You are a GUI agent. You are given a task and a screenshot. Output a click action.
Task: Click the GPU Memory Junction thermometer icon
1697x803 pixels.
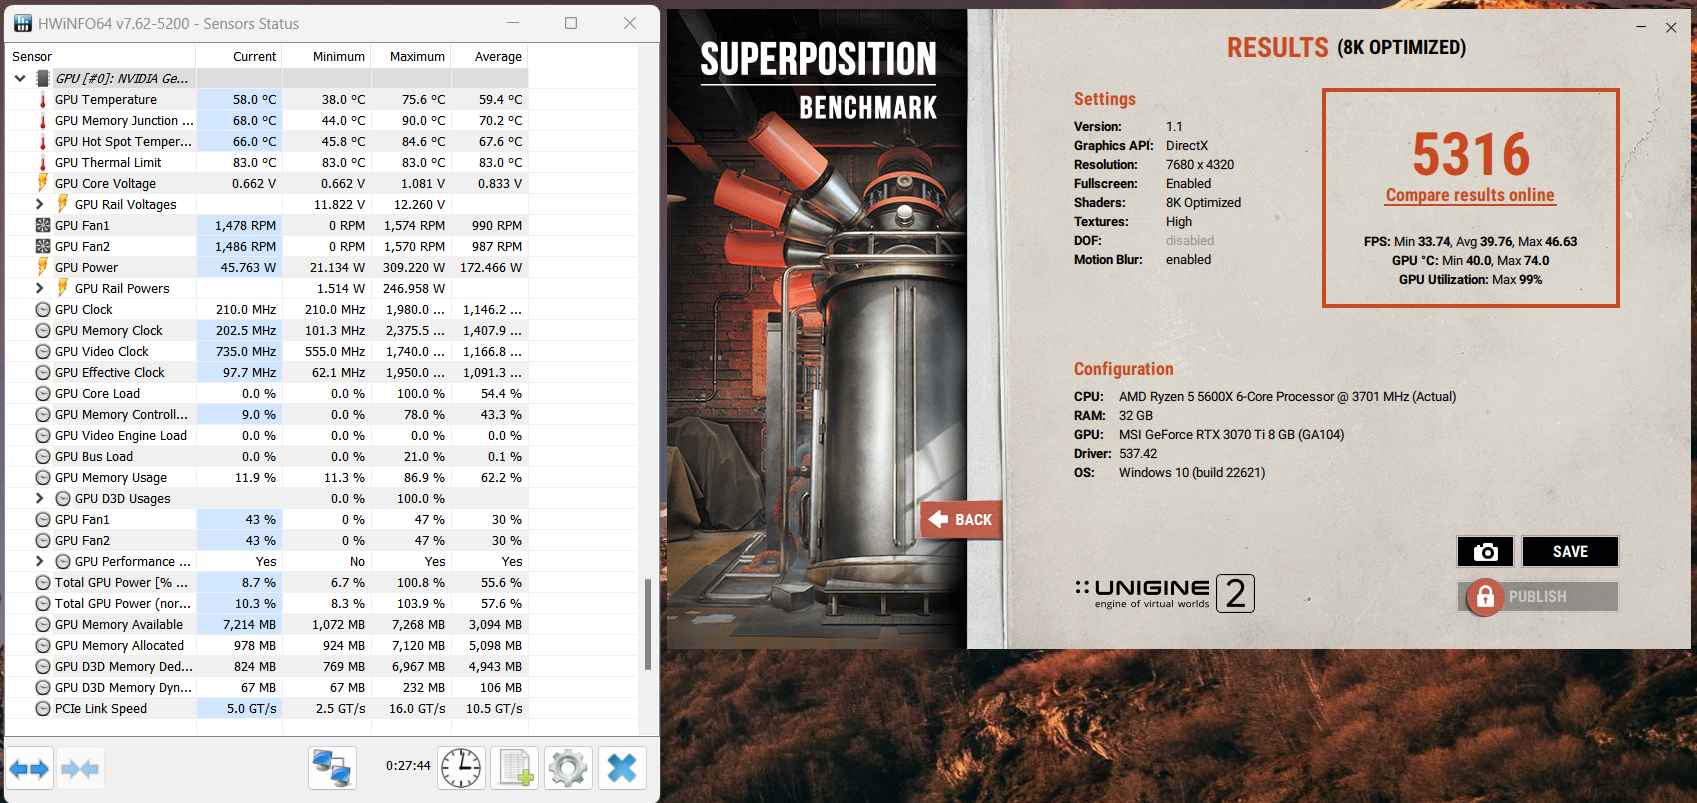pyautogui.click(x=42, y=121)
